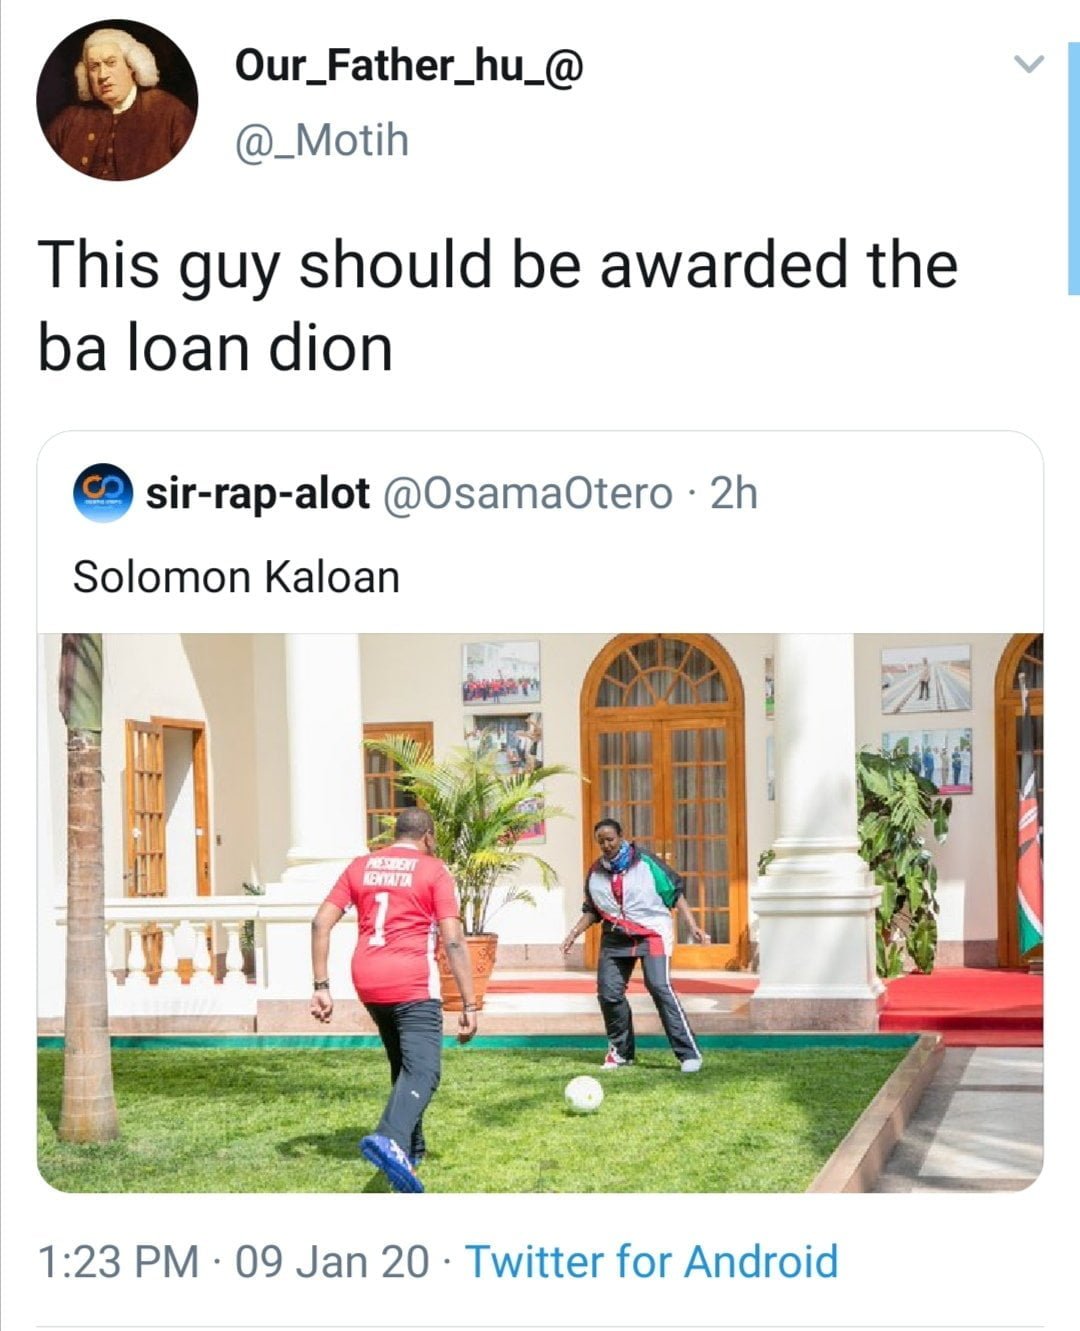Image resolution: width=1080 pixels, height=1331 pixels.
Task: Open the sir-rap-alot quoted author name
Action: [x=258, y=493]
